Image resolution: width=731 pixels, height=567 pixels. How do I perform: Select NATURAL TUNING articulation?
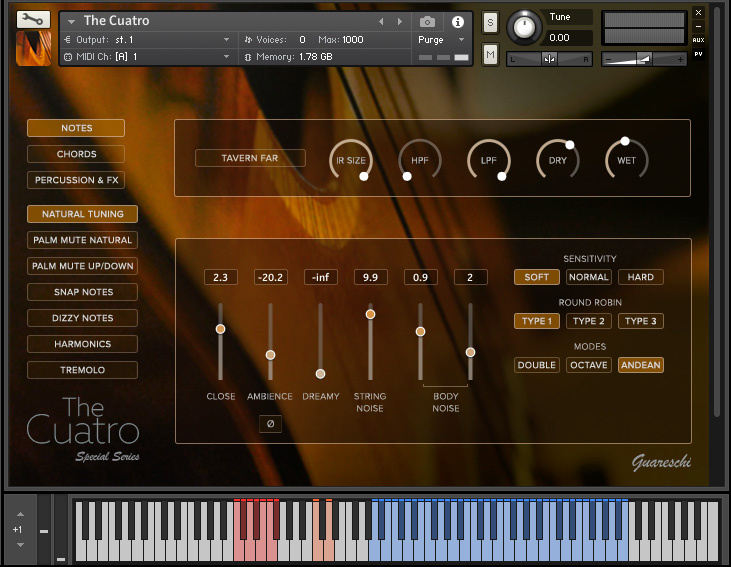tap(83, 214)
